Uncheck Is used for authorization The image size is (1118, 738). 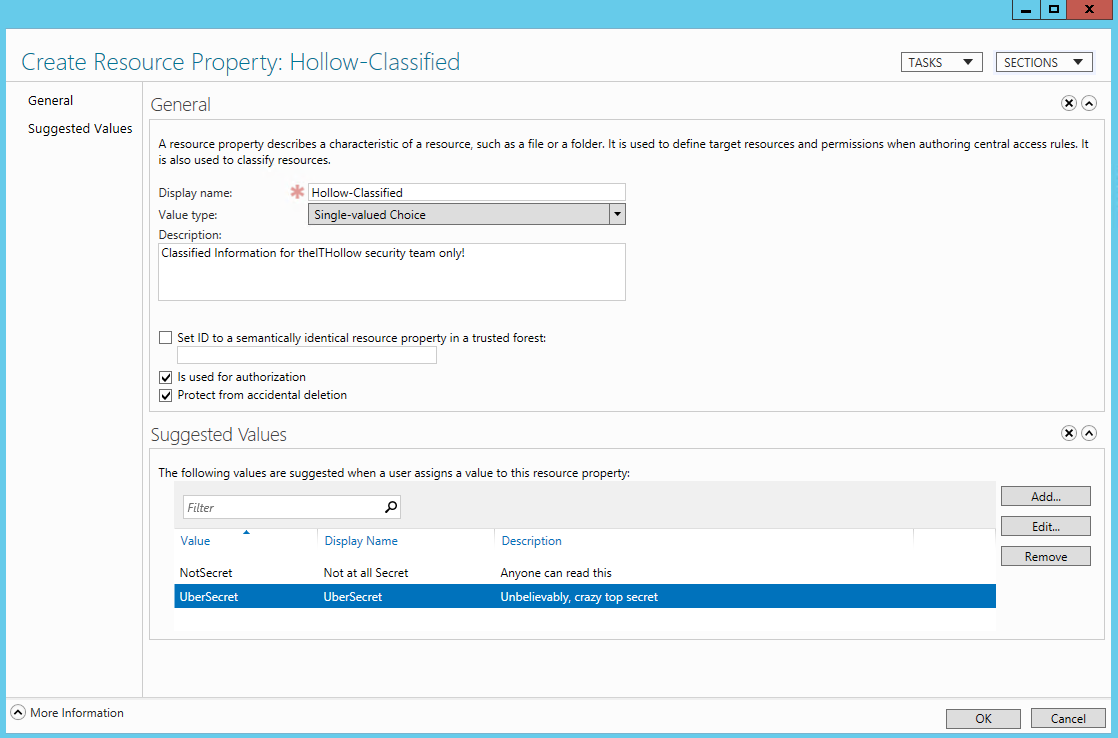coord(166,377)
